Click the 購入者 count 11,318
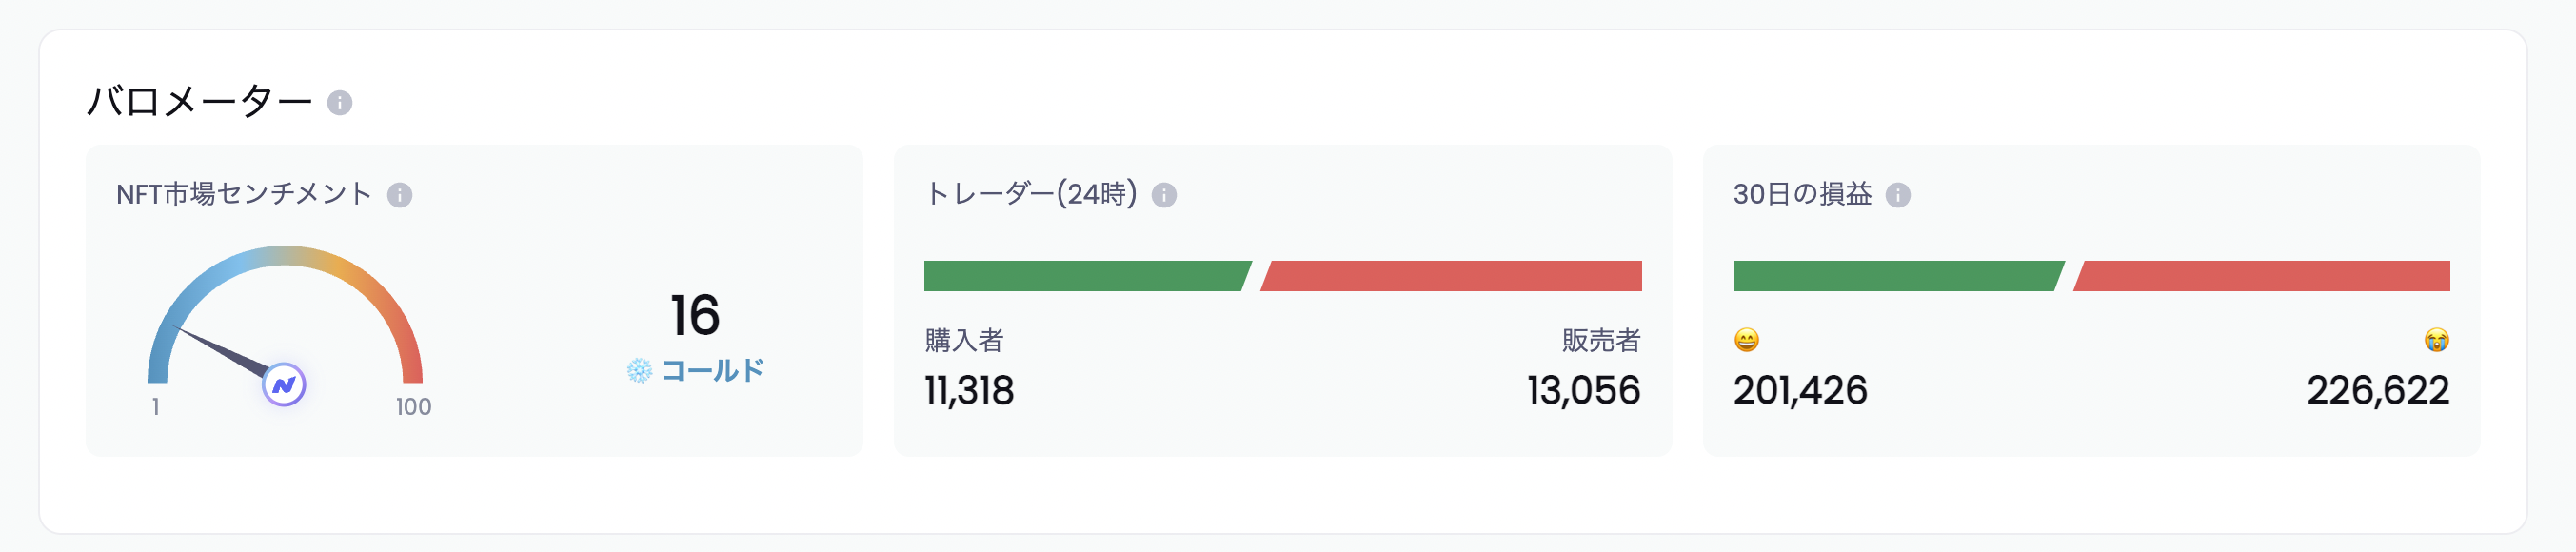The height and width of the screenshot is (552, 2576). coord(969,391)
